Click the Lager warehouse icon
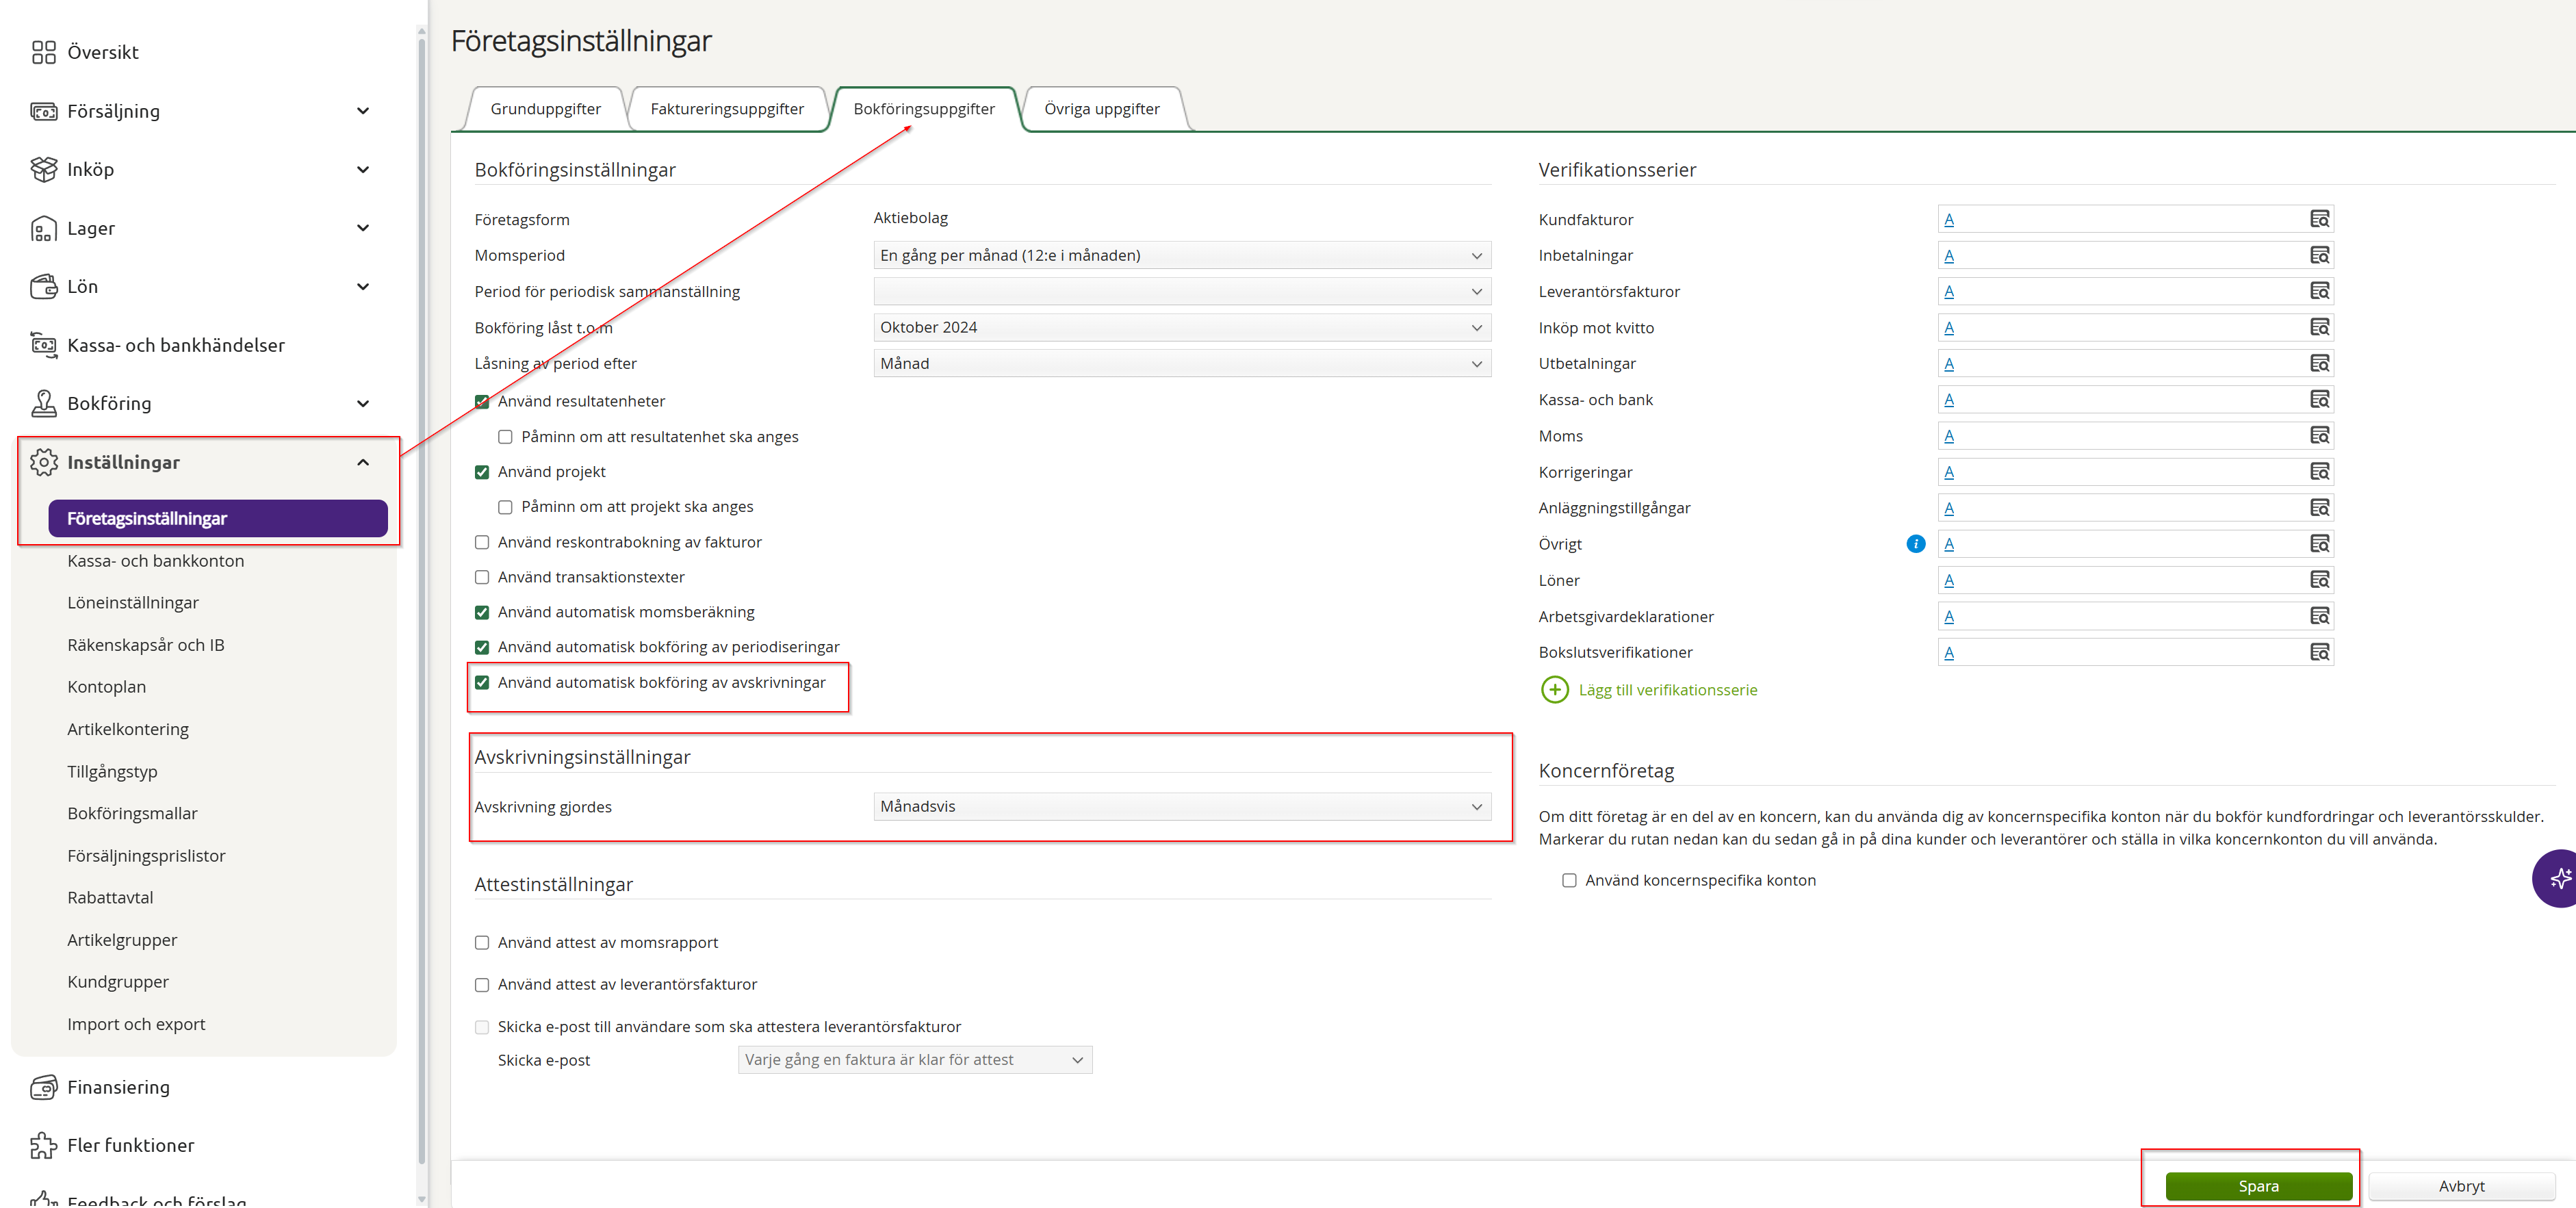The image size is (2576, 1208). [x=43, y=229]
